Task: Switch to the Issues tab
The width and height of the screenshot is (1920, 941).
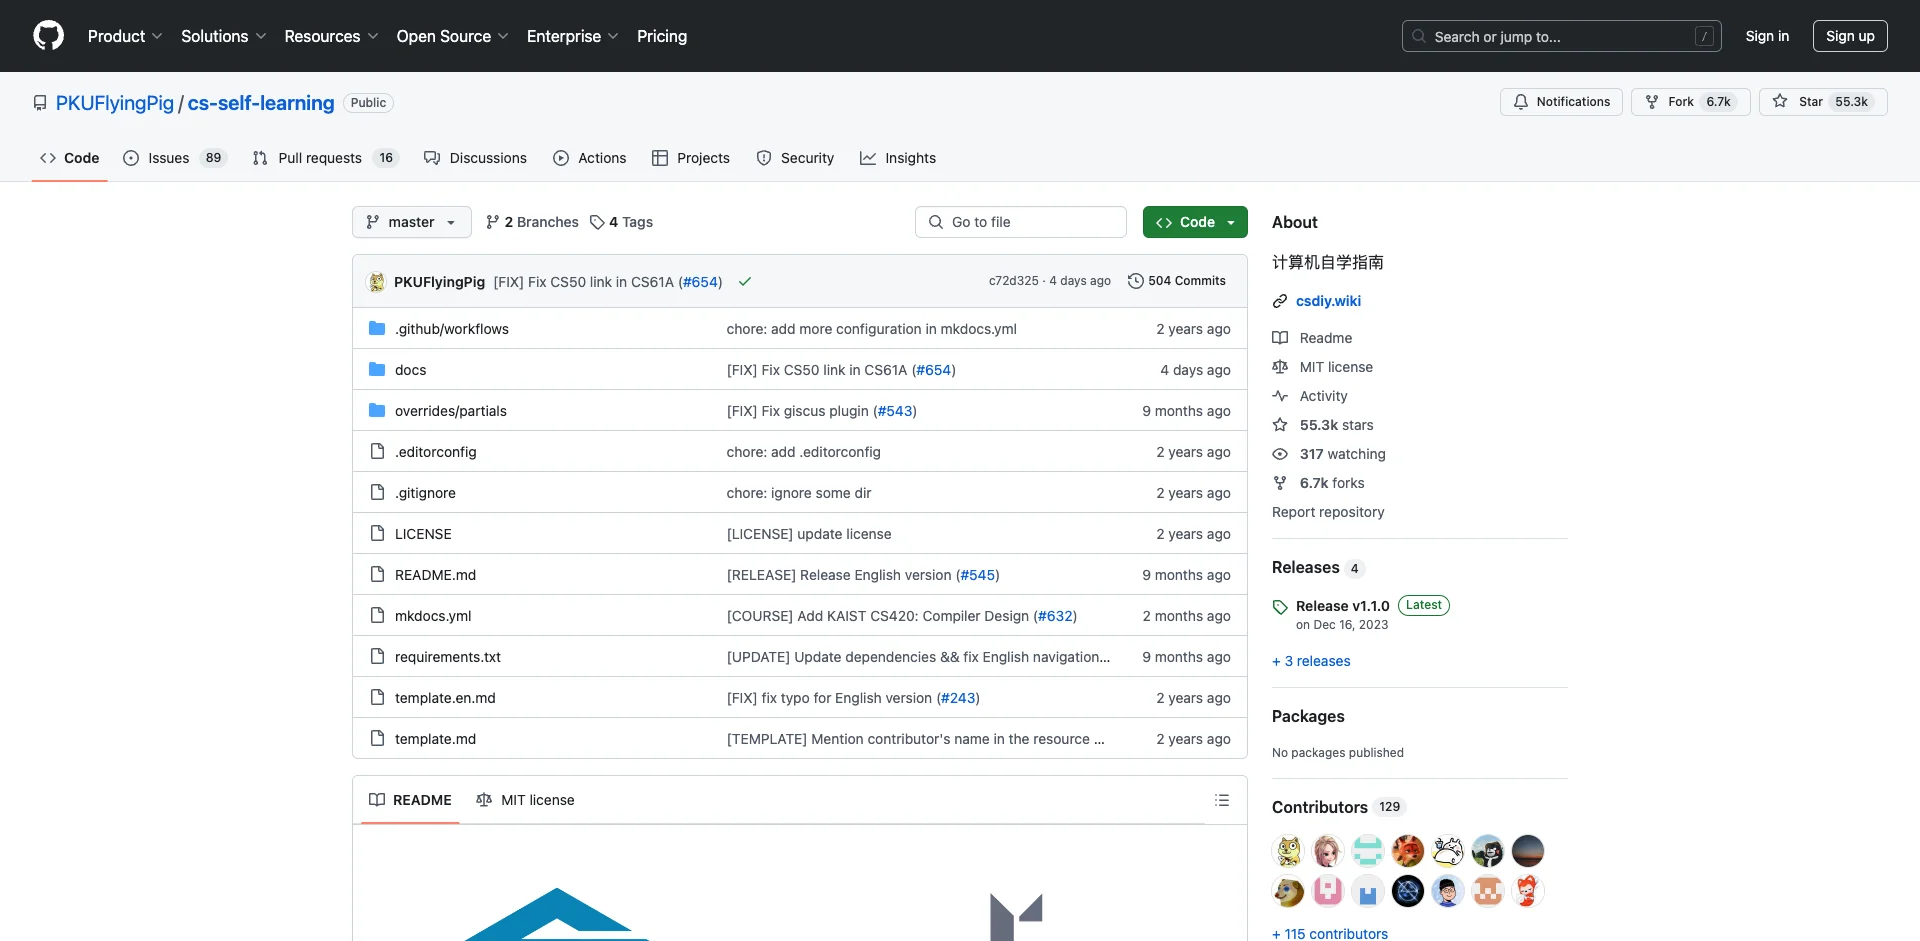Action: coord(175,158)
